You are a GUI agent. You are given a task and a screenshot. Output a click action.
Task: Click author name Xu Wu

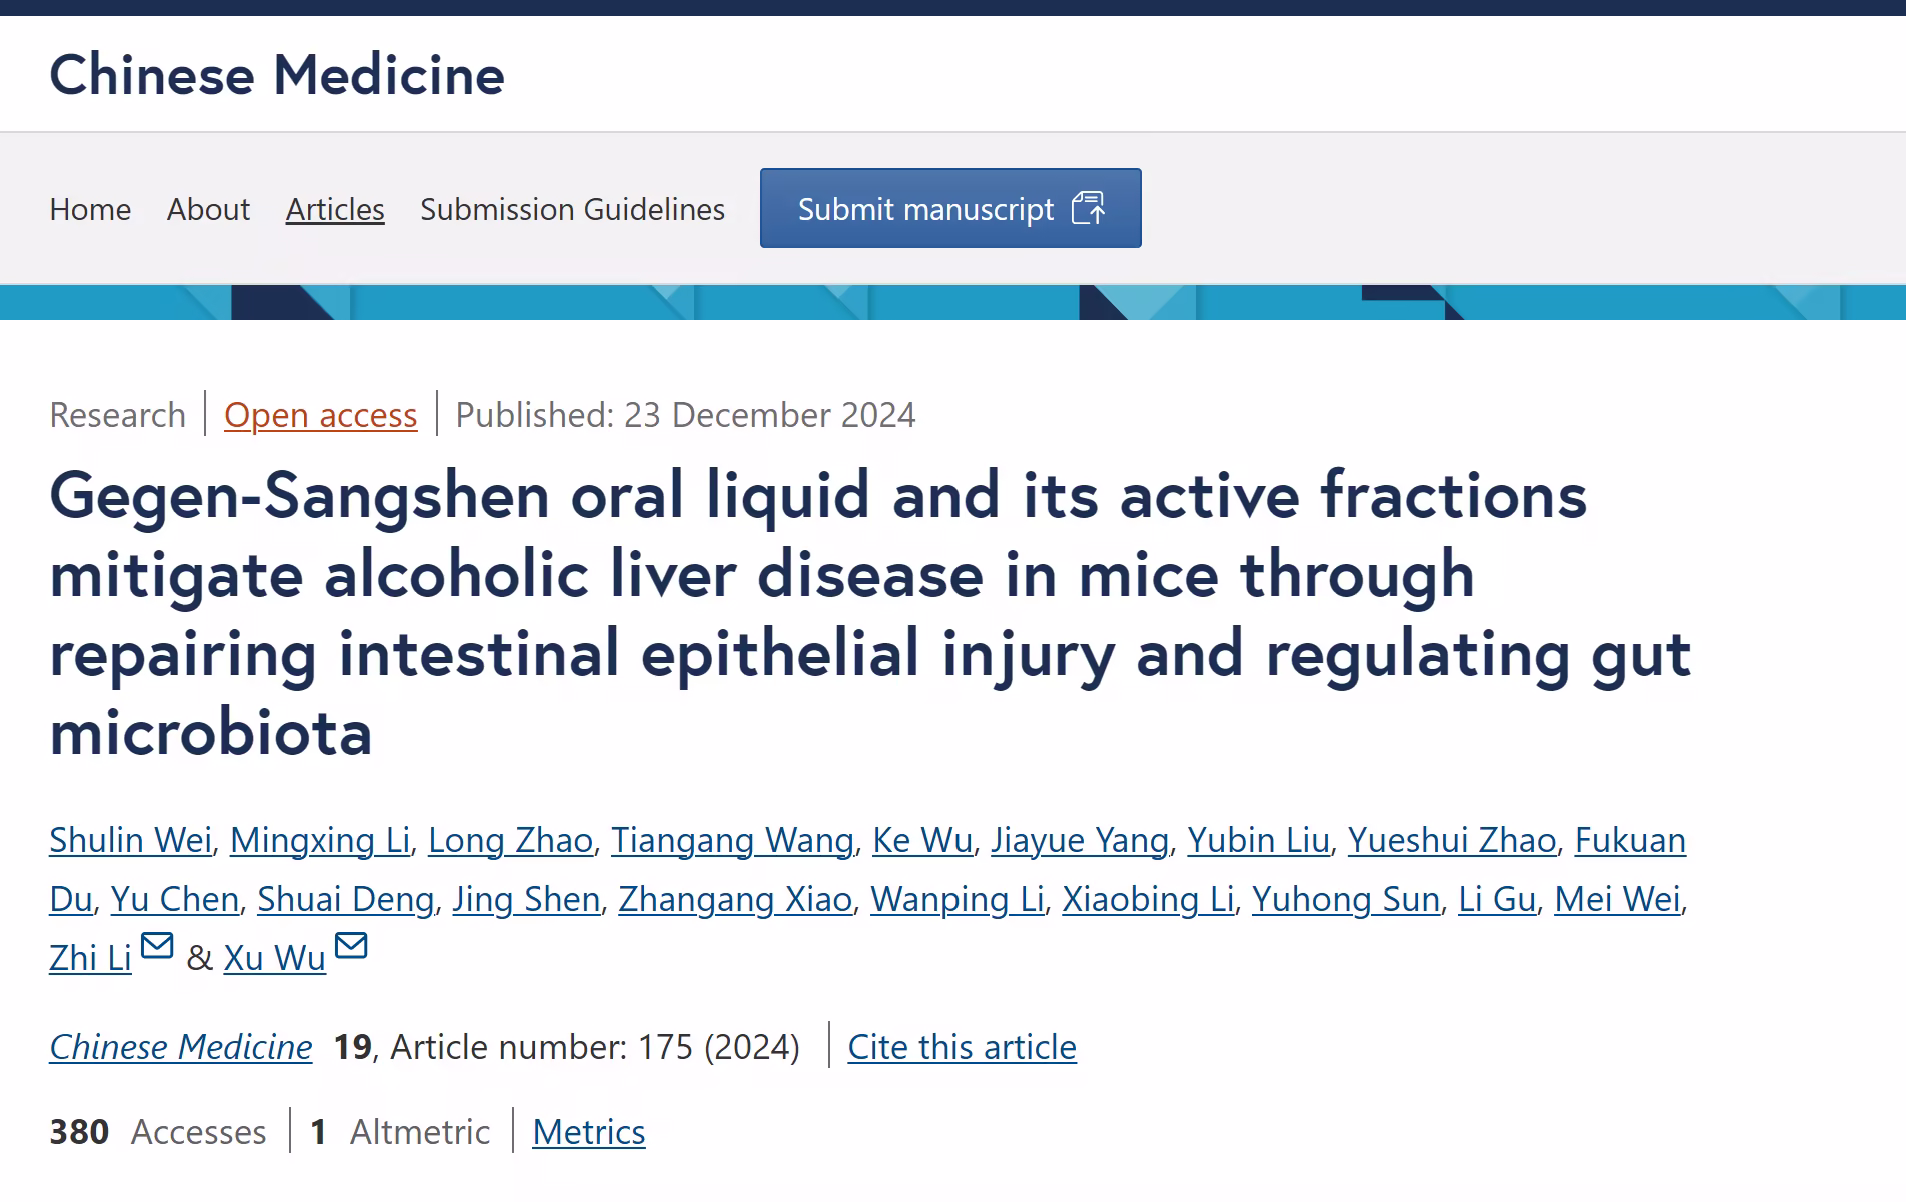coord(275,958)
